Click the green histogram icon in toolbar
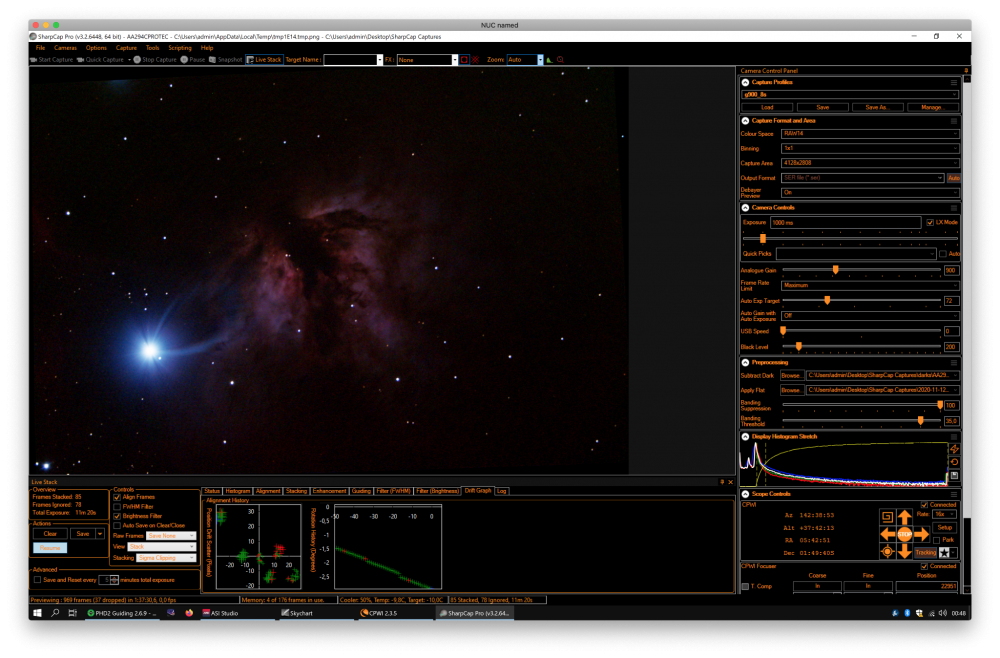The height and width of the screenshot is (658, 1000). coord(549,59)
